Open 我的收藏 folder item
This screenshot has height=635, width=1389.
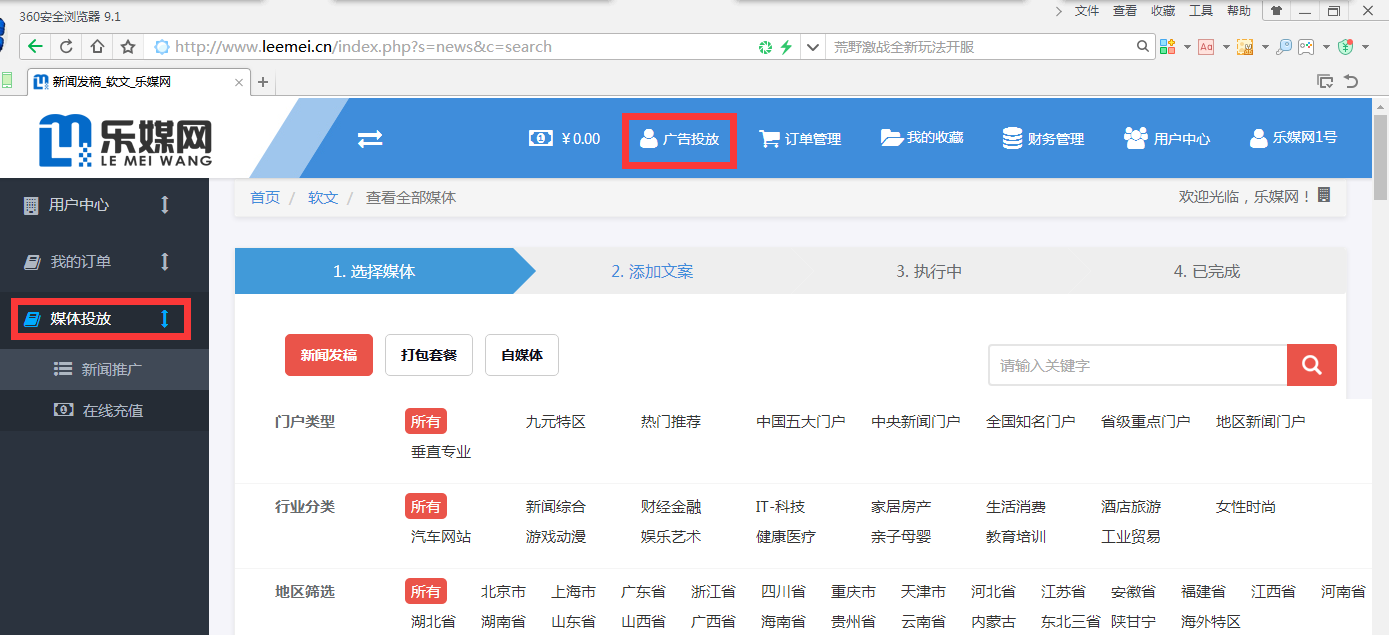pyautogui.click(x=921, y=138)
